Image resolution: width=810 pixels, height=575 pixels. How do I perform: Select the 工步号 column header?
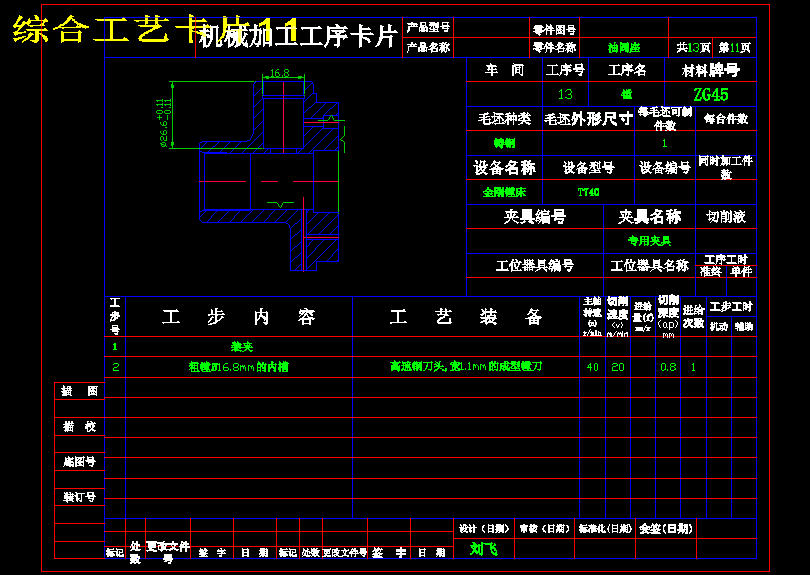tap(115, 316)
